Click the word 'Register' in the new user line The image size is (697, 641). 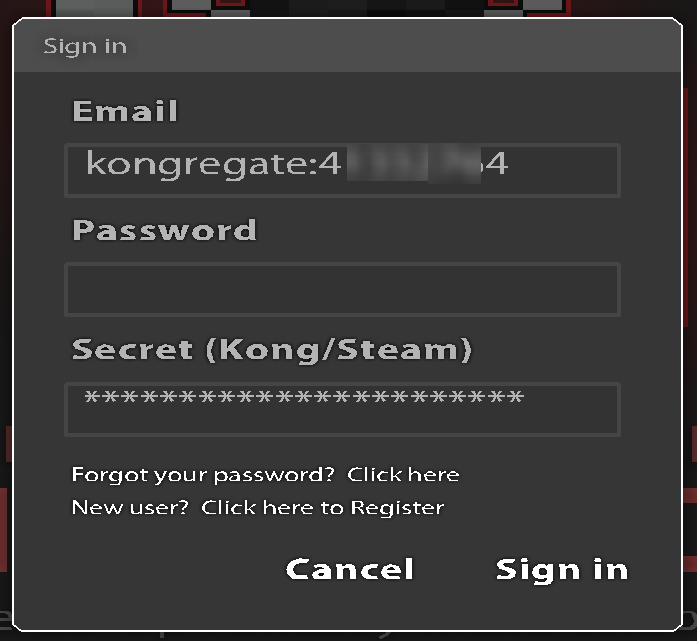pos(397,508)
